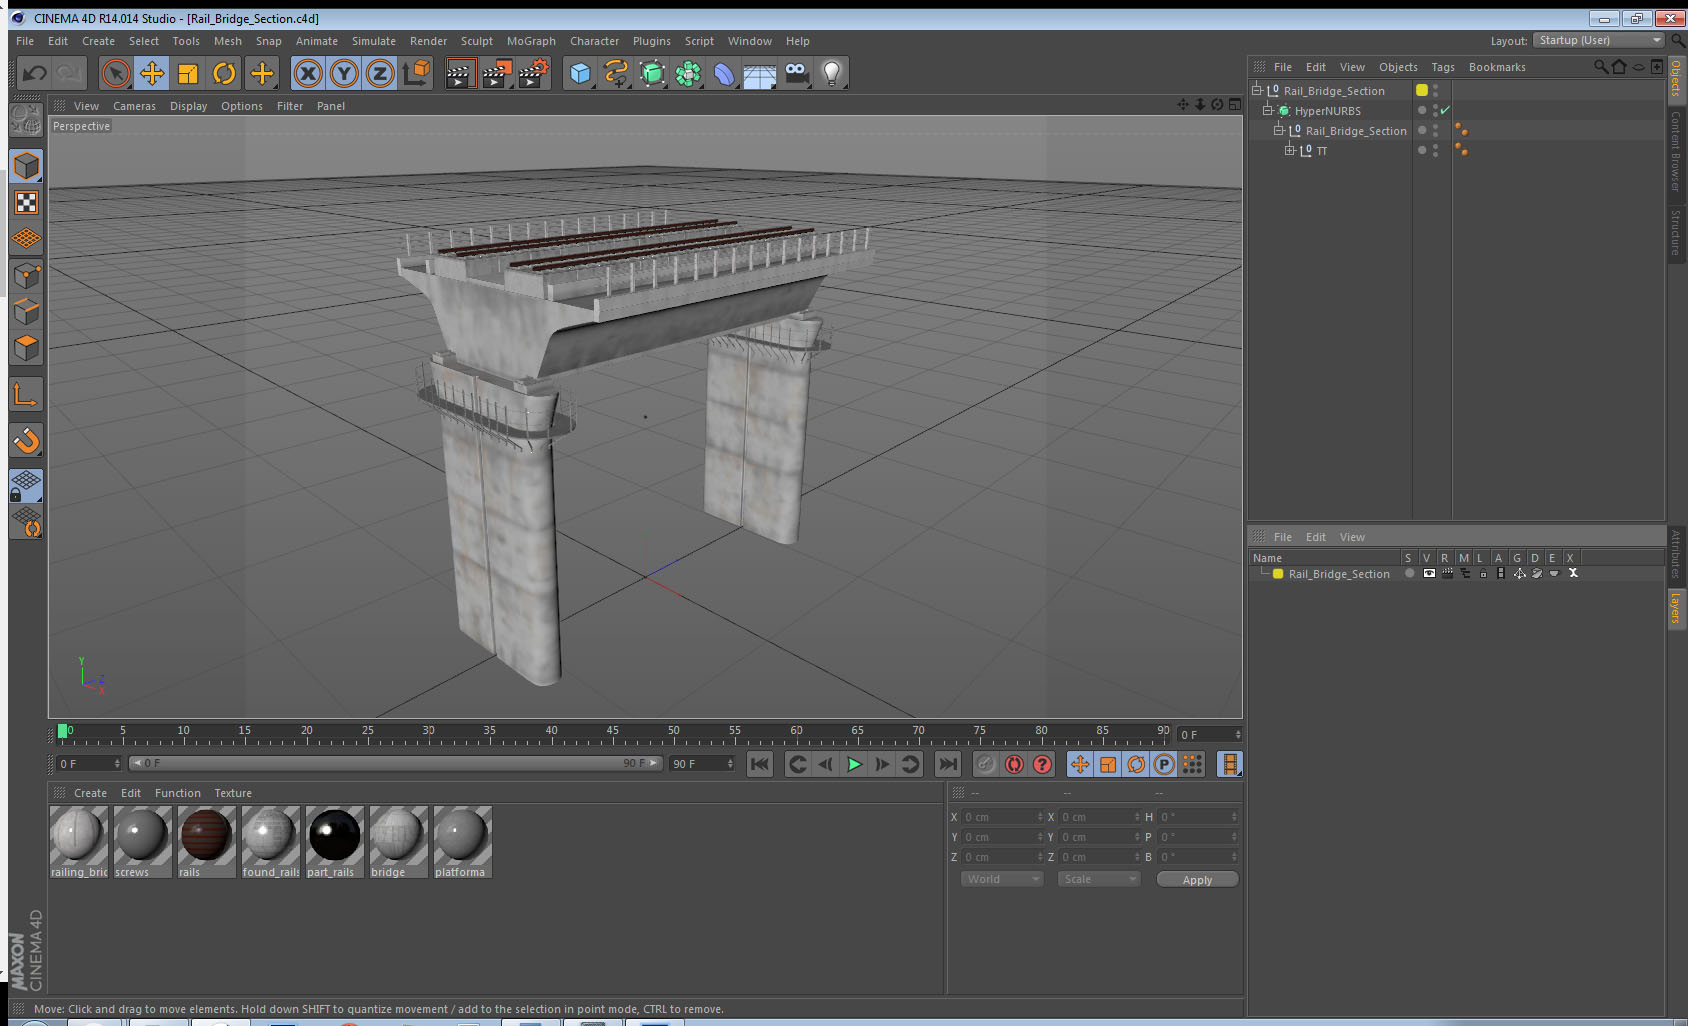Go to end of animation
Viewport: 1688px width, 1026px height.
click(947, 764)
